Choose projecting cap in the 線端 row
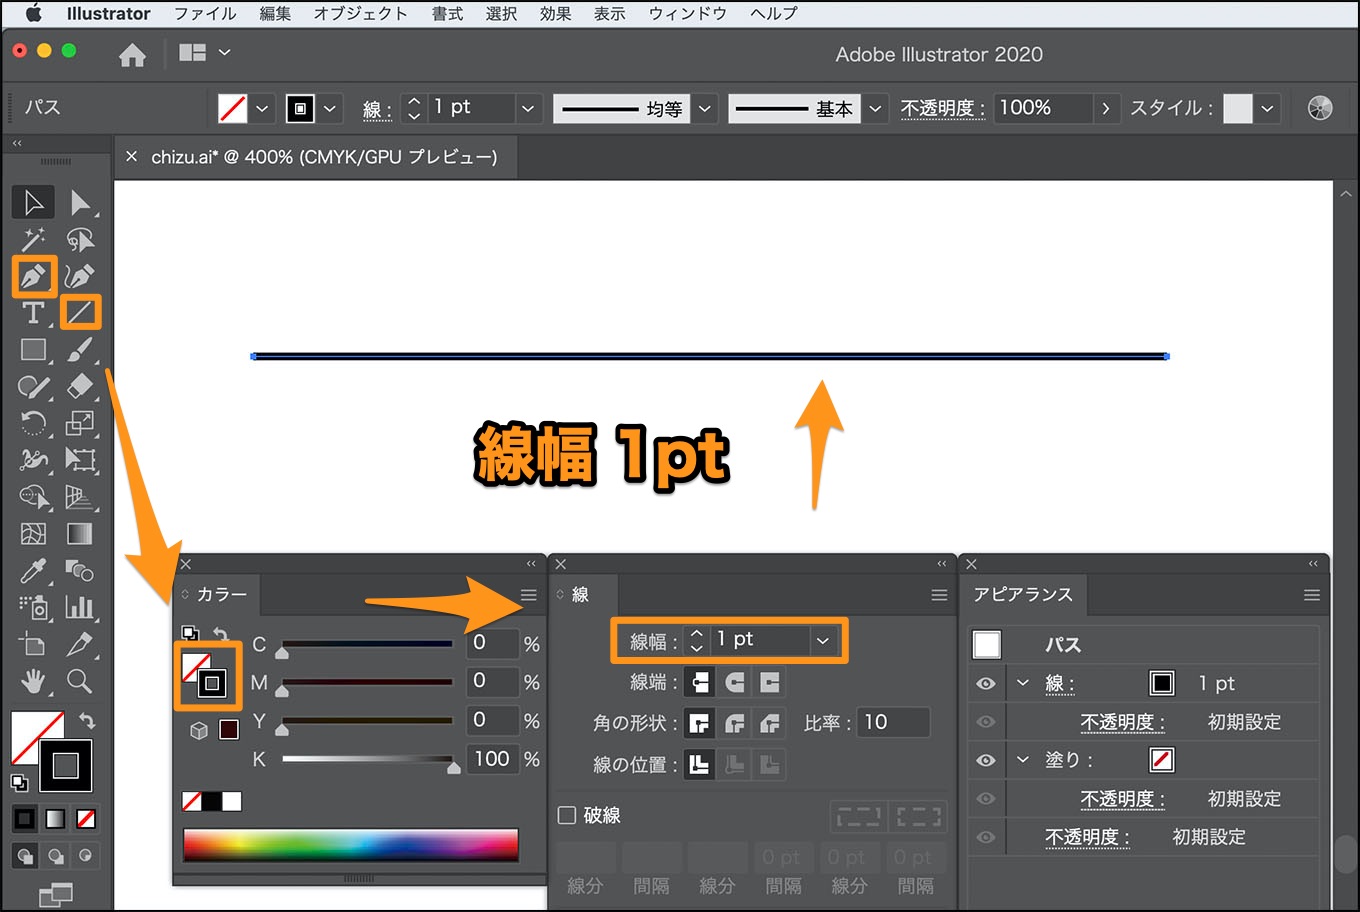 pyautogui.click(x=769, y=682)
